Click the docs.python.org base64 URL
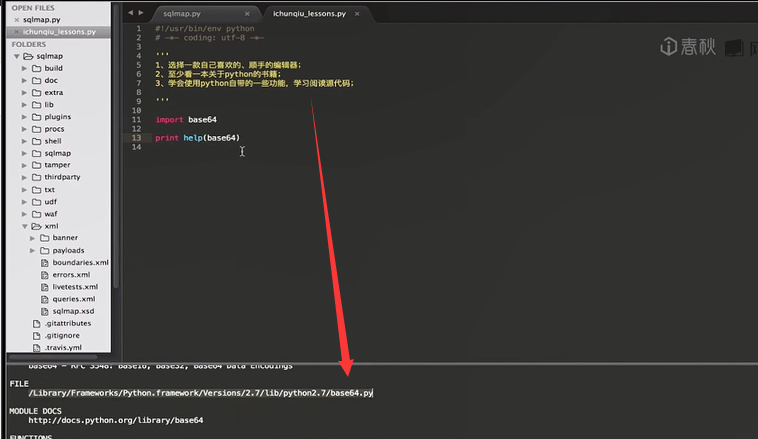 pos(116,420)
